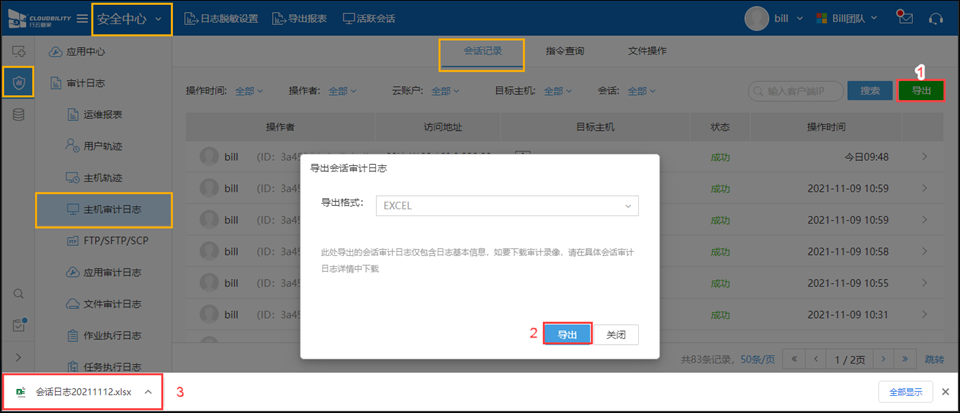Click the headset support icon
The image size is (960, 413).
936,18
